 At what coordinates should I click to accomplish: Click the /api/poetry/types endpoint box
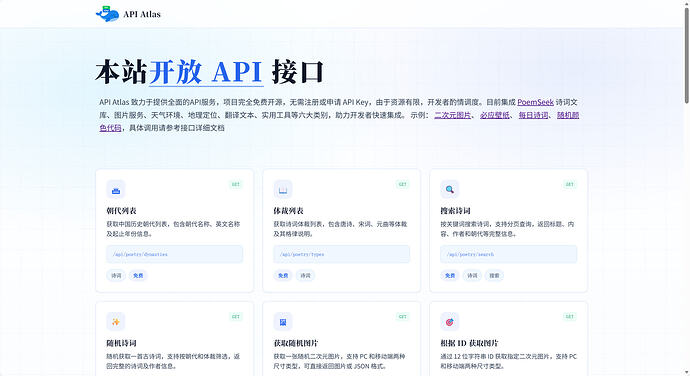(x=341, y=254)
